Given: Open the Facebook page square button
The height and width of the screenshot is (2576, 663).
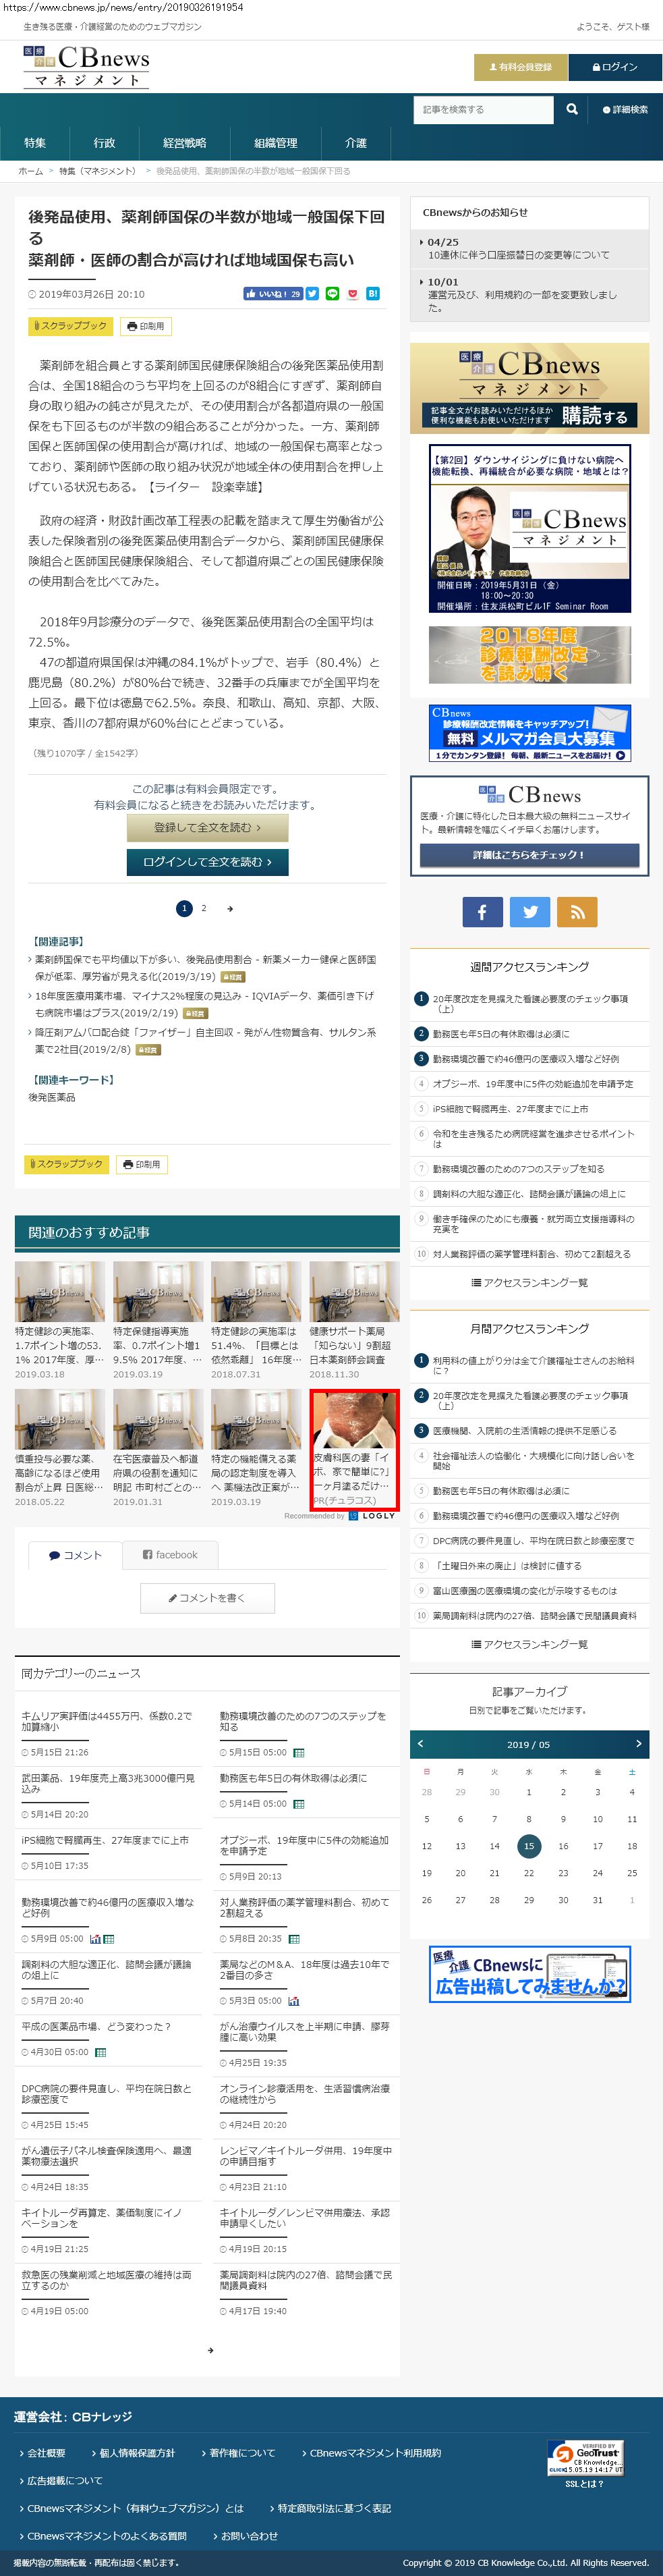Looking at the screenshot, I should click(x=482, y=911).
